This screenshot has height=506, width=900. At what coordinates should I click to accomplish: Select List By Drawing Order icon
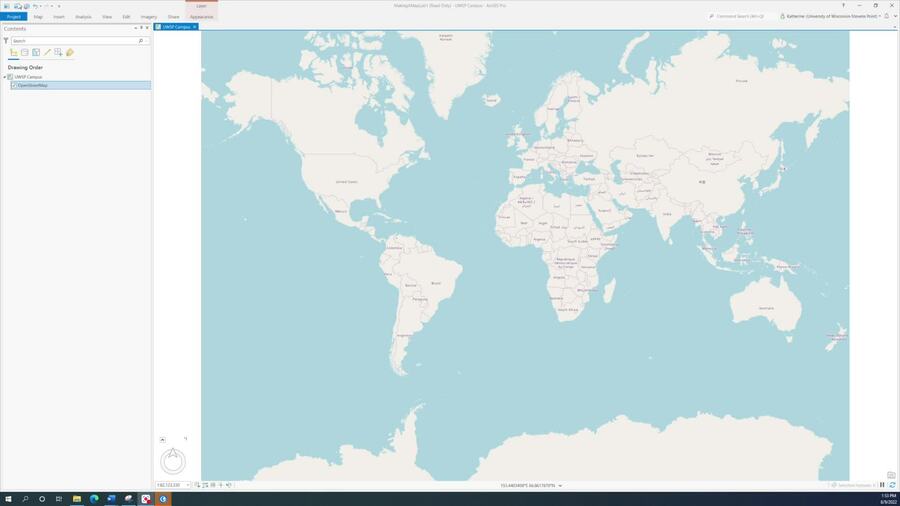click(x=14, y=52)
